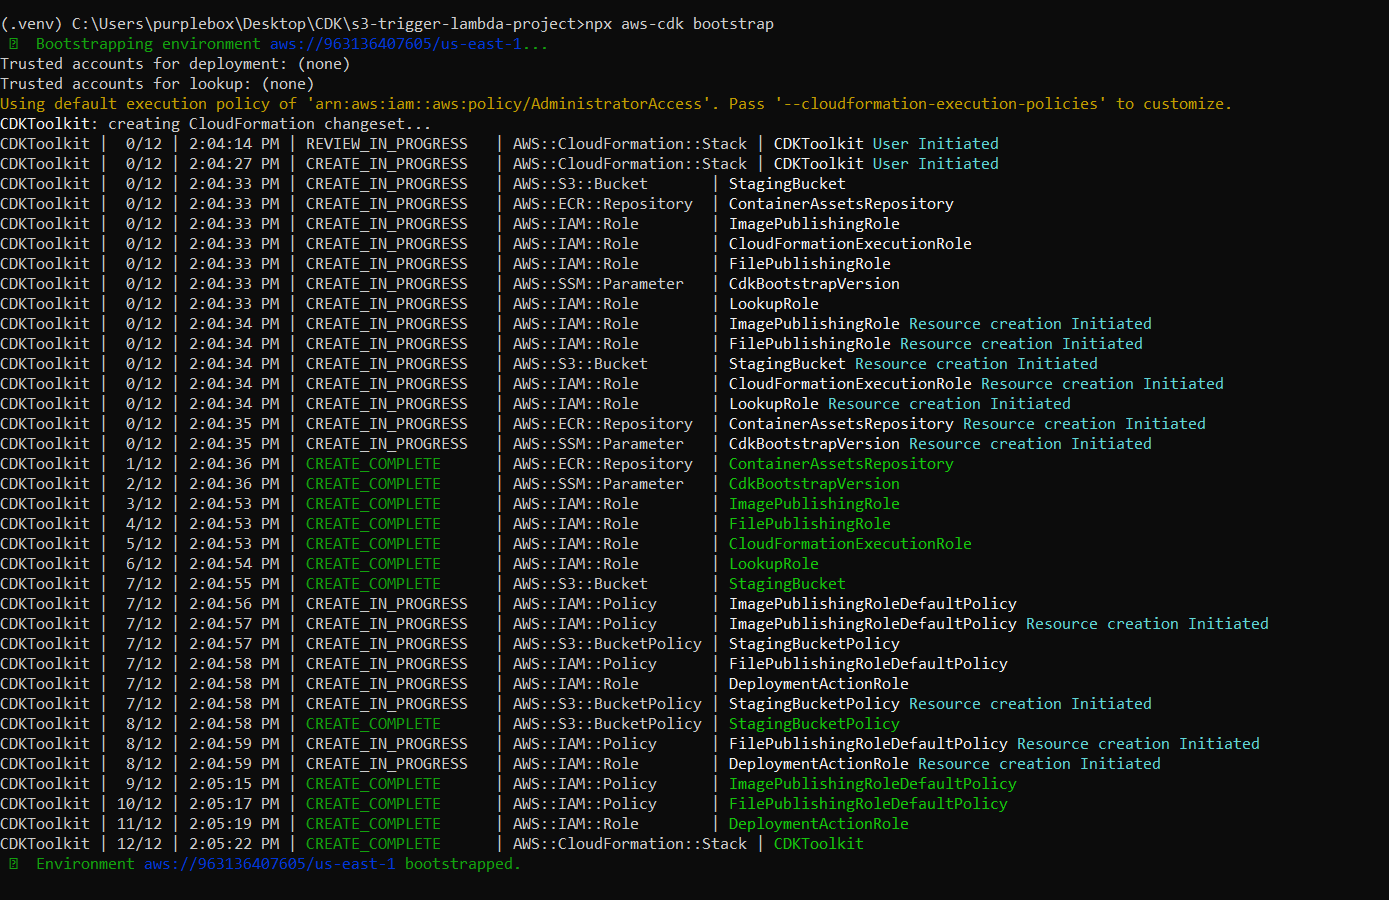Click 'Trusted accounts for lookup: (none)' line

pyautogui.click(x=157, y=84)
